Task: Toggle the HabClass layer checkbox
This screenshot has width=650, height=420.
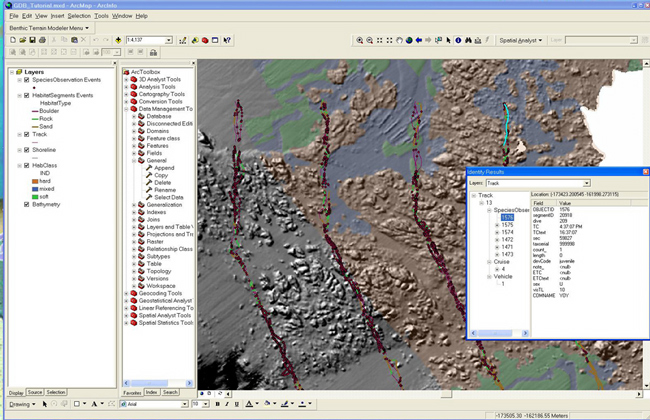Action: click(27, 165)
